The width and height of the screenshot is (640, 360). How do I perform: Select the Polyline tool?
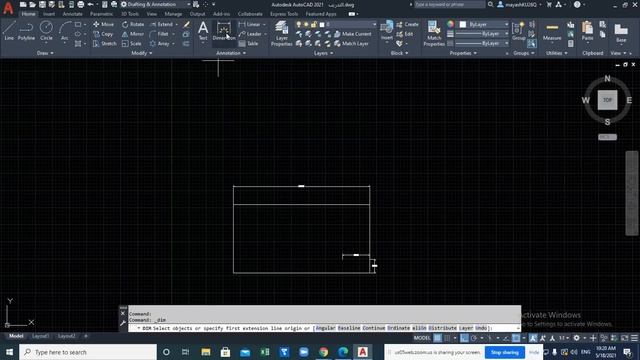pos(26,31)
